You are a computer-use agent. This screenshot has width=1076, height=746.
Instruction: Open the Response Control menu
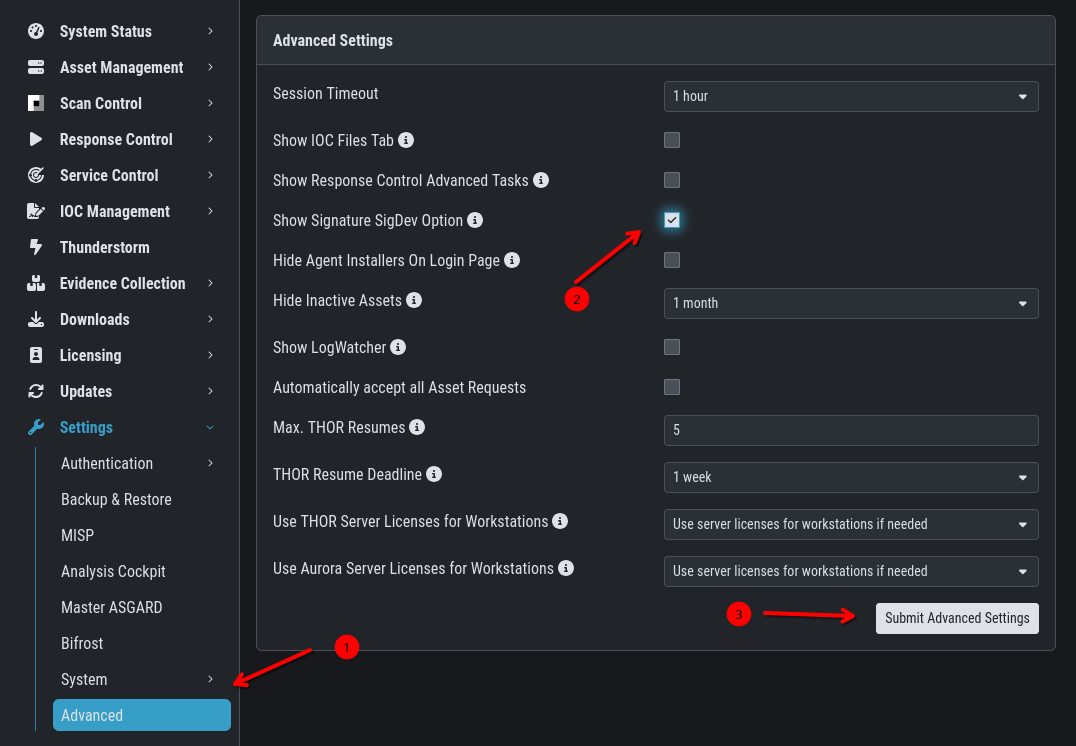click(x=116, y=139)
